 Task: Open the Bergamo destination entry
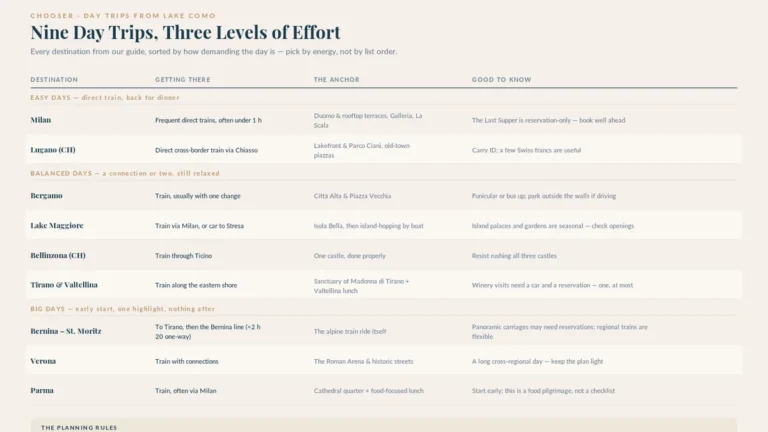click(x=47, y=195)
